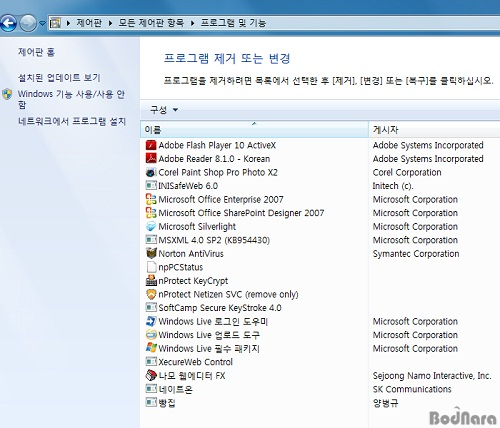This screenshot has height=428, width=500.
Task: Select Adobe Reader 8.1.0 - Korean name
Action: [x=214, y=159]
